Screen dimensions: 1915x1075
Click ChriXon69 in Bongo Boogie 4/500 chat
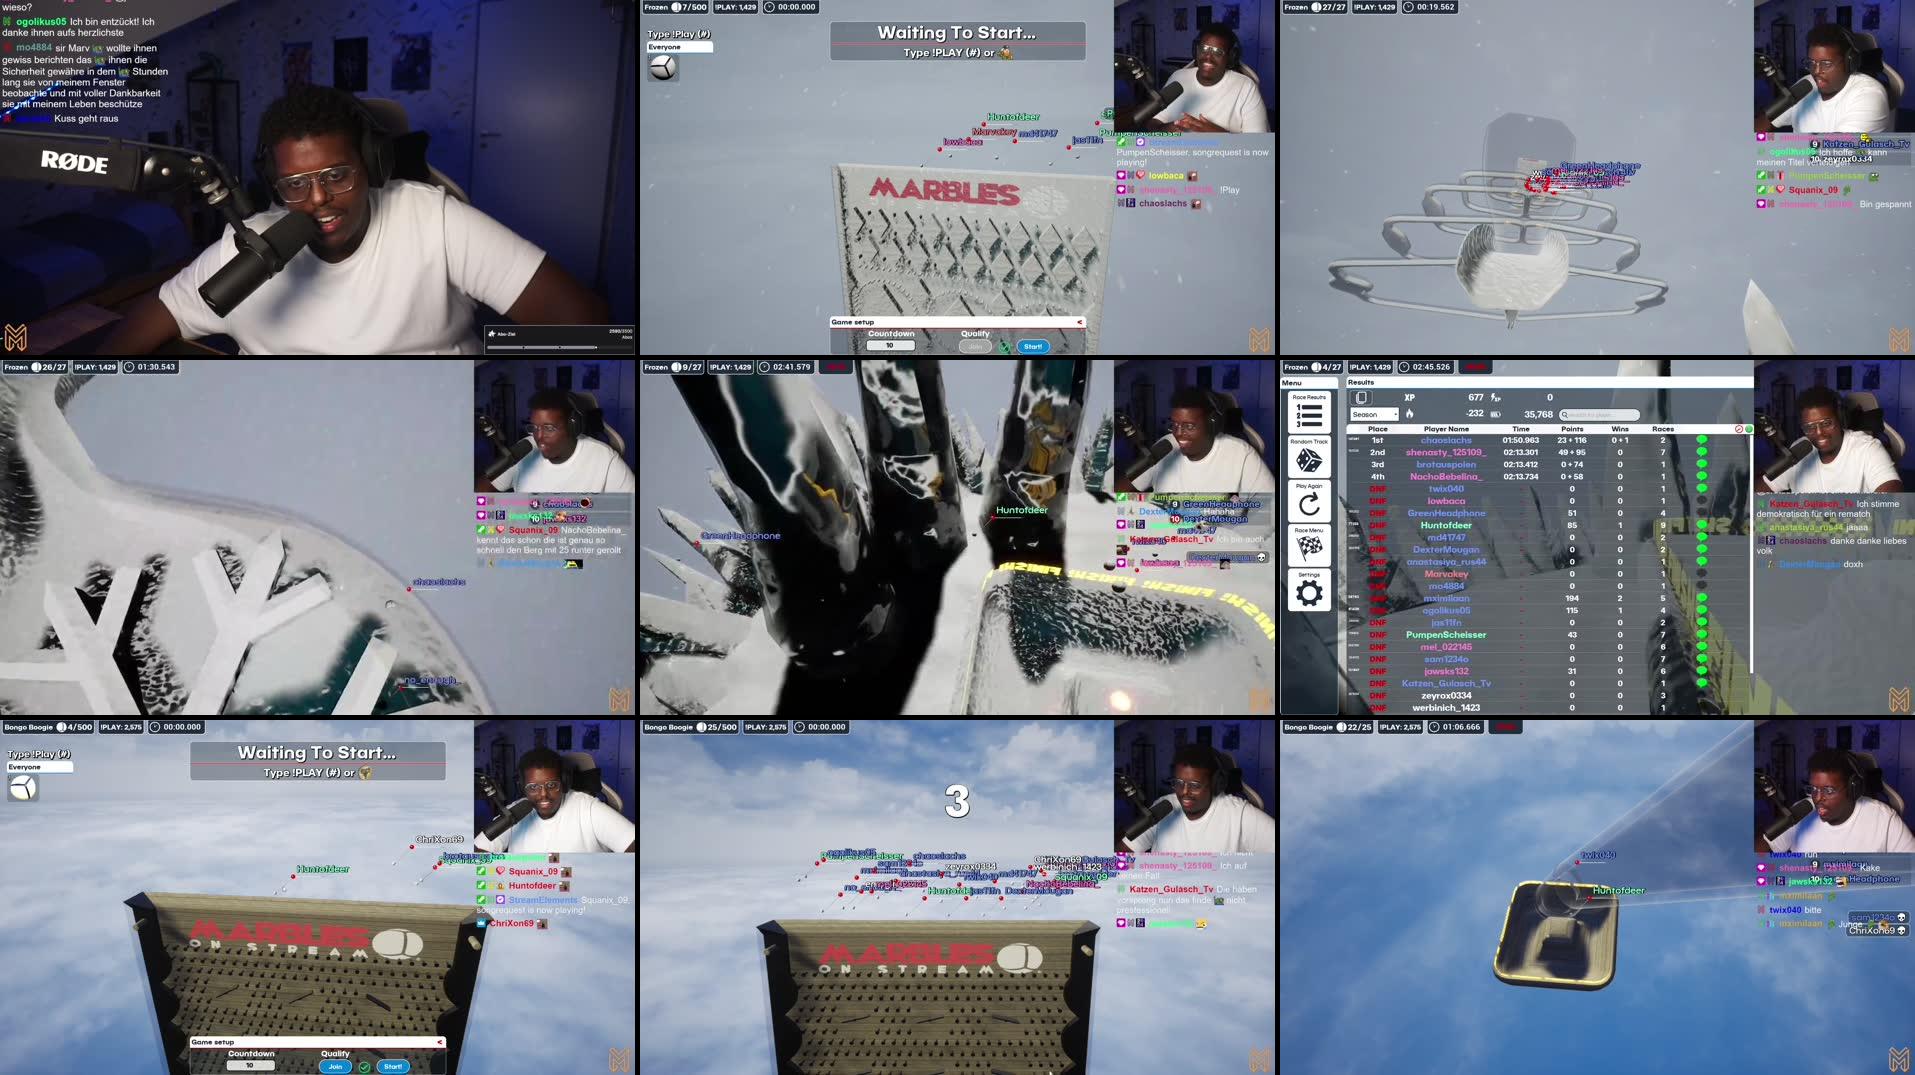[x=511, y=924]
